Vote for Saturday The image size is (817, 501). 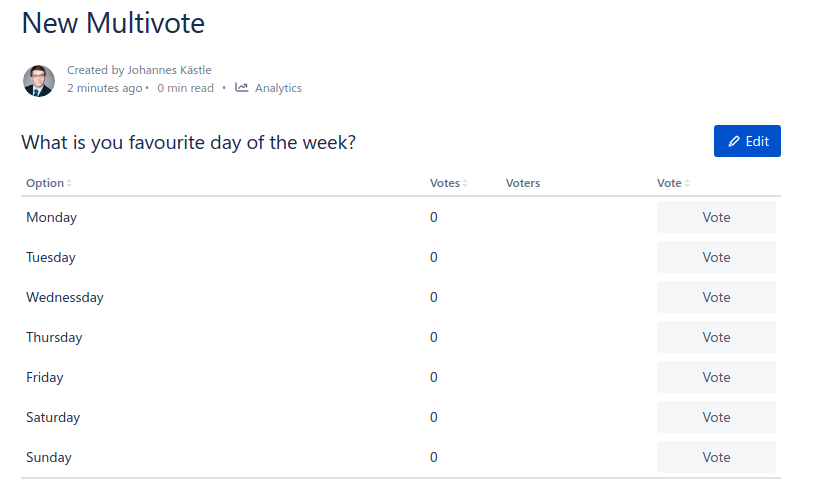pos(716,417)
